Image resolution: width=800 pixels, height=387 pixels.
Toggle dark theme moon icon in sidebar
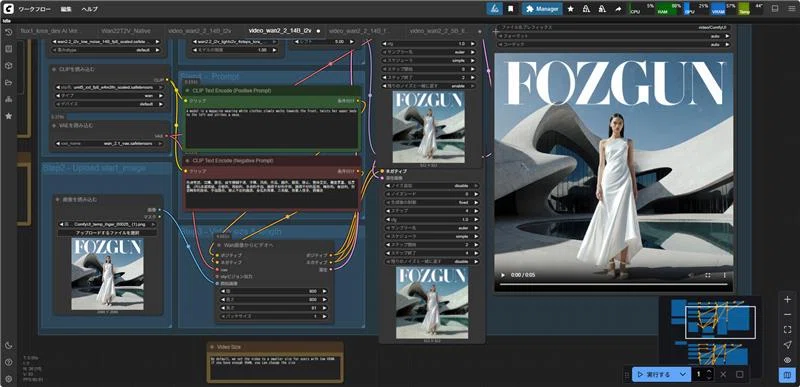tap(8, 345)
